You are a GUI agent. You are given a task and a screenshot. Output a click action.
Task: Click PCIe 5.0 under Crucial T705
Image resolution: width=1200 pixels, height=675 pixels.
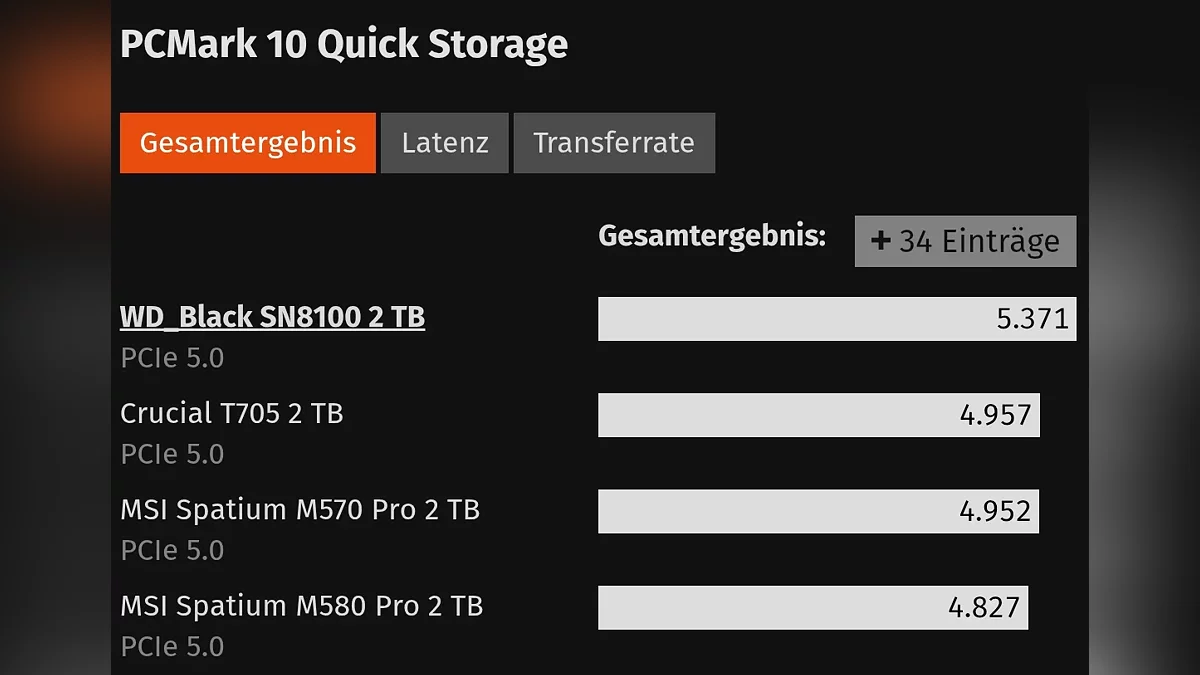172,454
